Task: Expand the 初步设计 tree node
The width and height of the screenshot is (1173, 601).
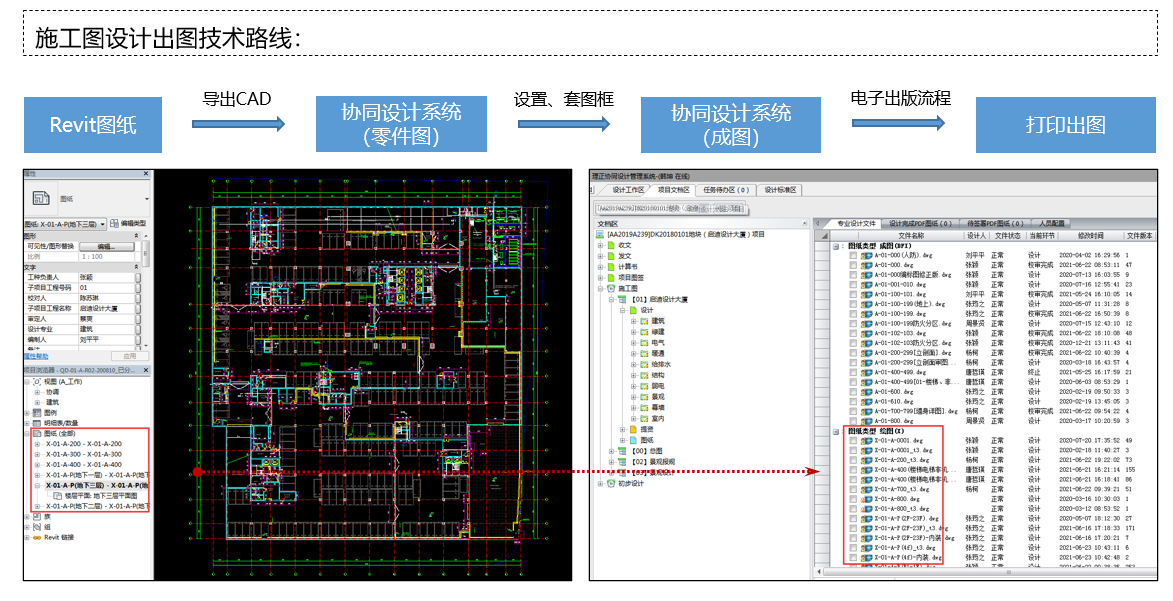Action: (600, 484)
